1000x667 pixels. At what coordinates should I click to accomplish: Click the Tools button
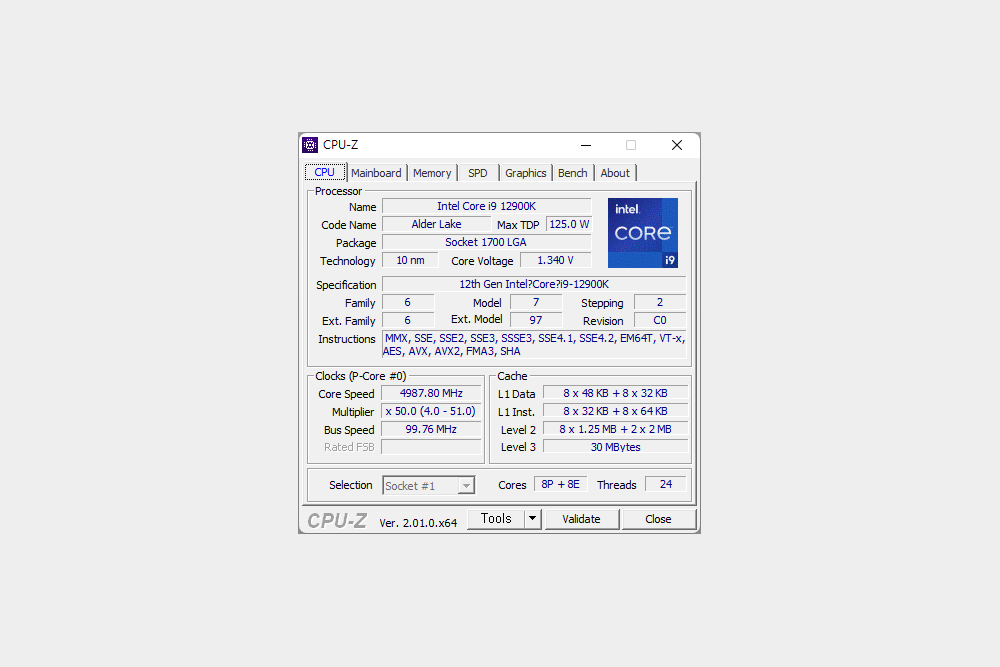click(x=496, y=518)
